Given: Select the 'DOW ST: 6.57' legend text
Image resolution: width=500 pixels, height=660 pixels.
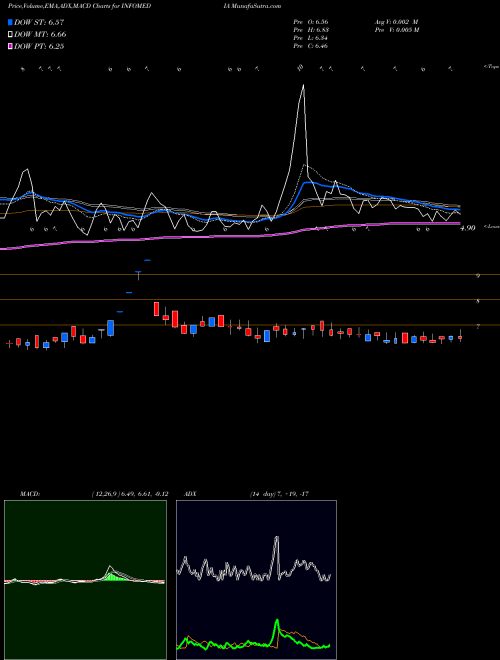Looking at the screenshot, I should point(39,22).
